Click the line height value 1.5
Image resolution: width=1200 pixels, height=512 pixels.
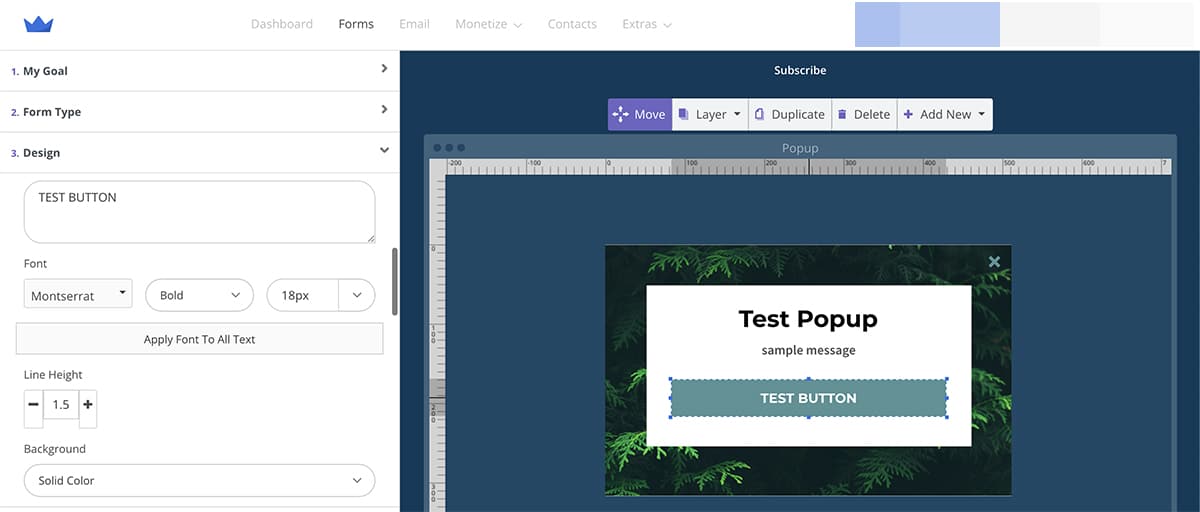61,405
